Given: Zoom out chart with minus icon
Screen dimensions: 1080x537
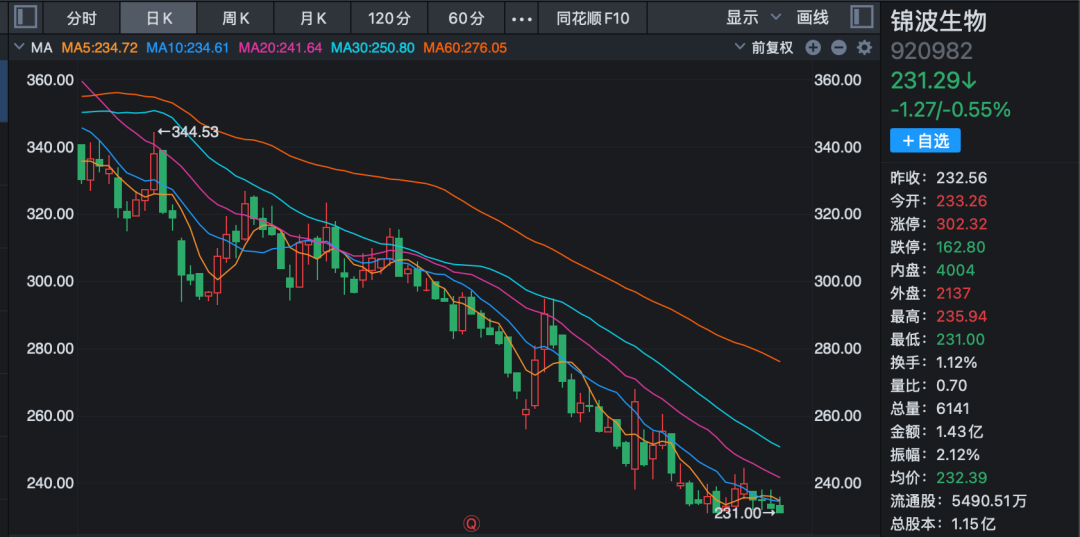Looking at the screenshot, I should click(838, 48).
